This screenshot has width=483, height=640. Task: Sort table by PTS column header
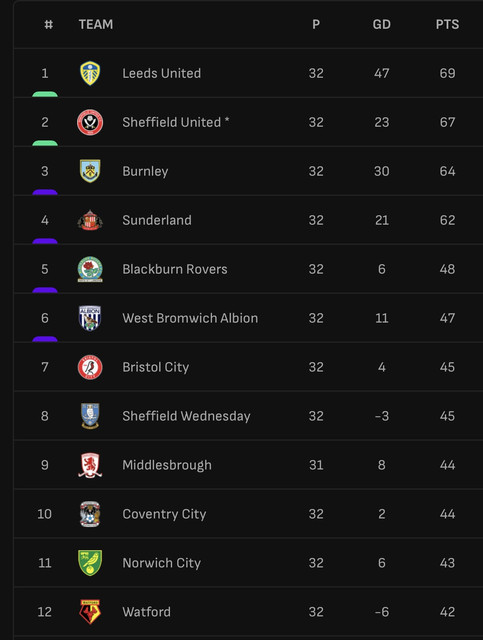pos(447,24)
